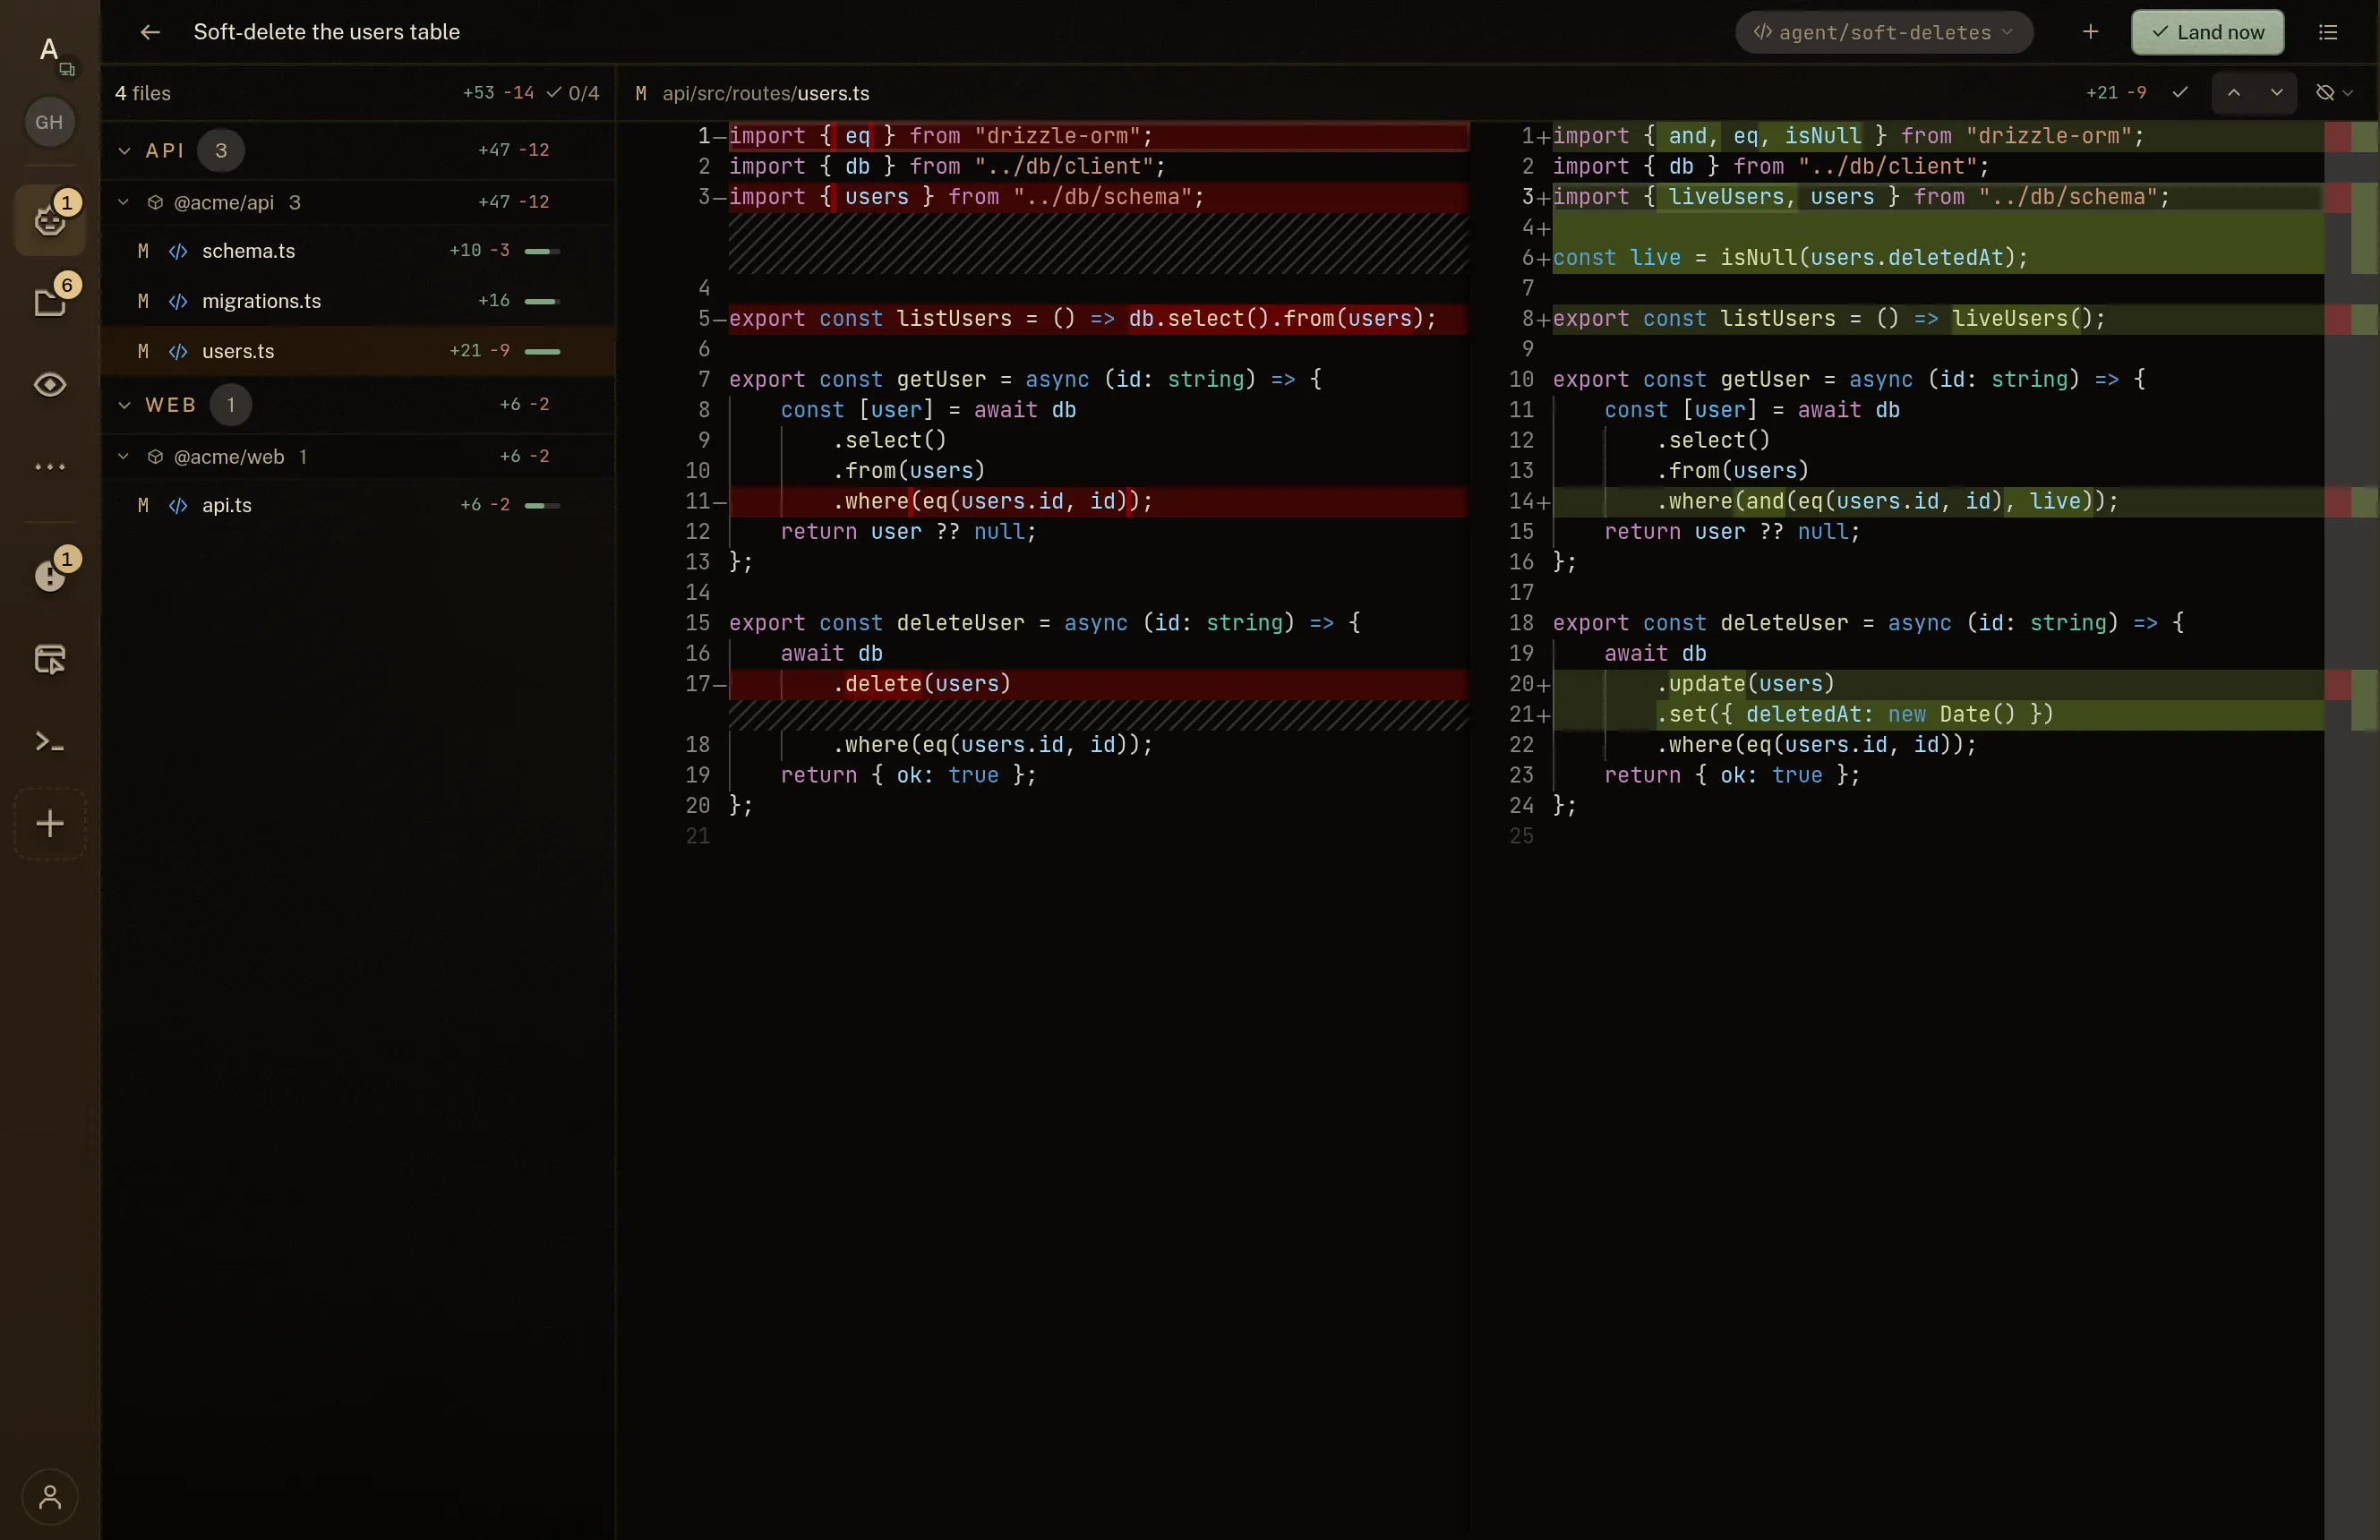Open the agent robot icon with badge 1
This screenshot has height=1540, width=2380.
[x=50, y=219]
